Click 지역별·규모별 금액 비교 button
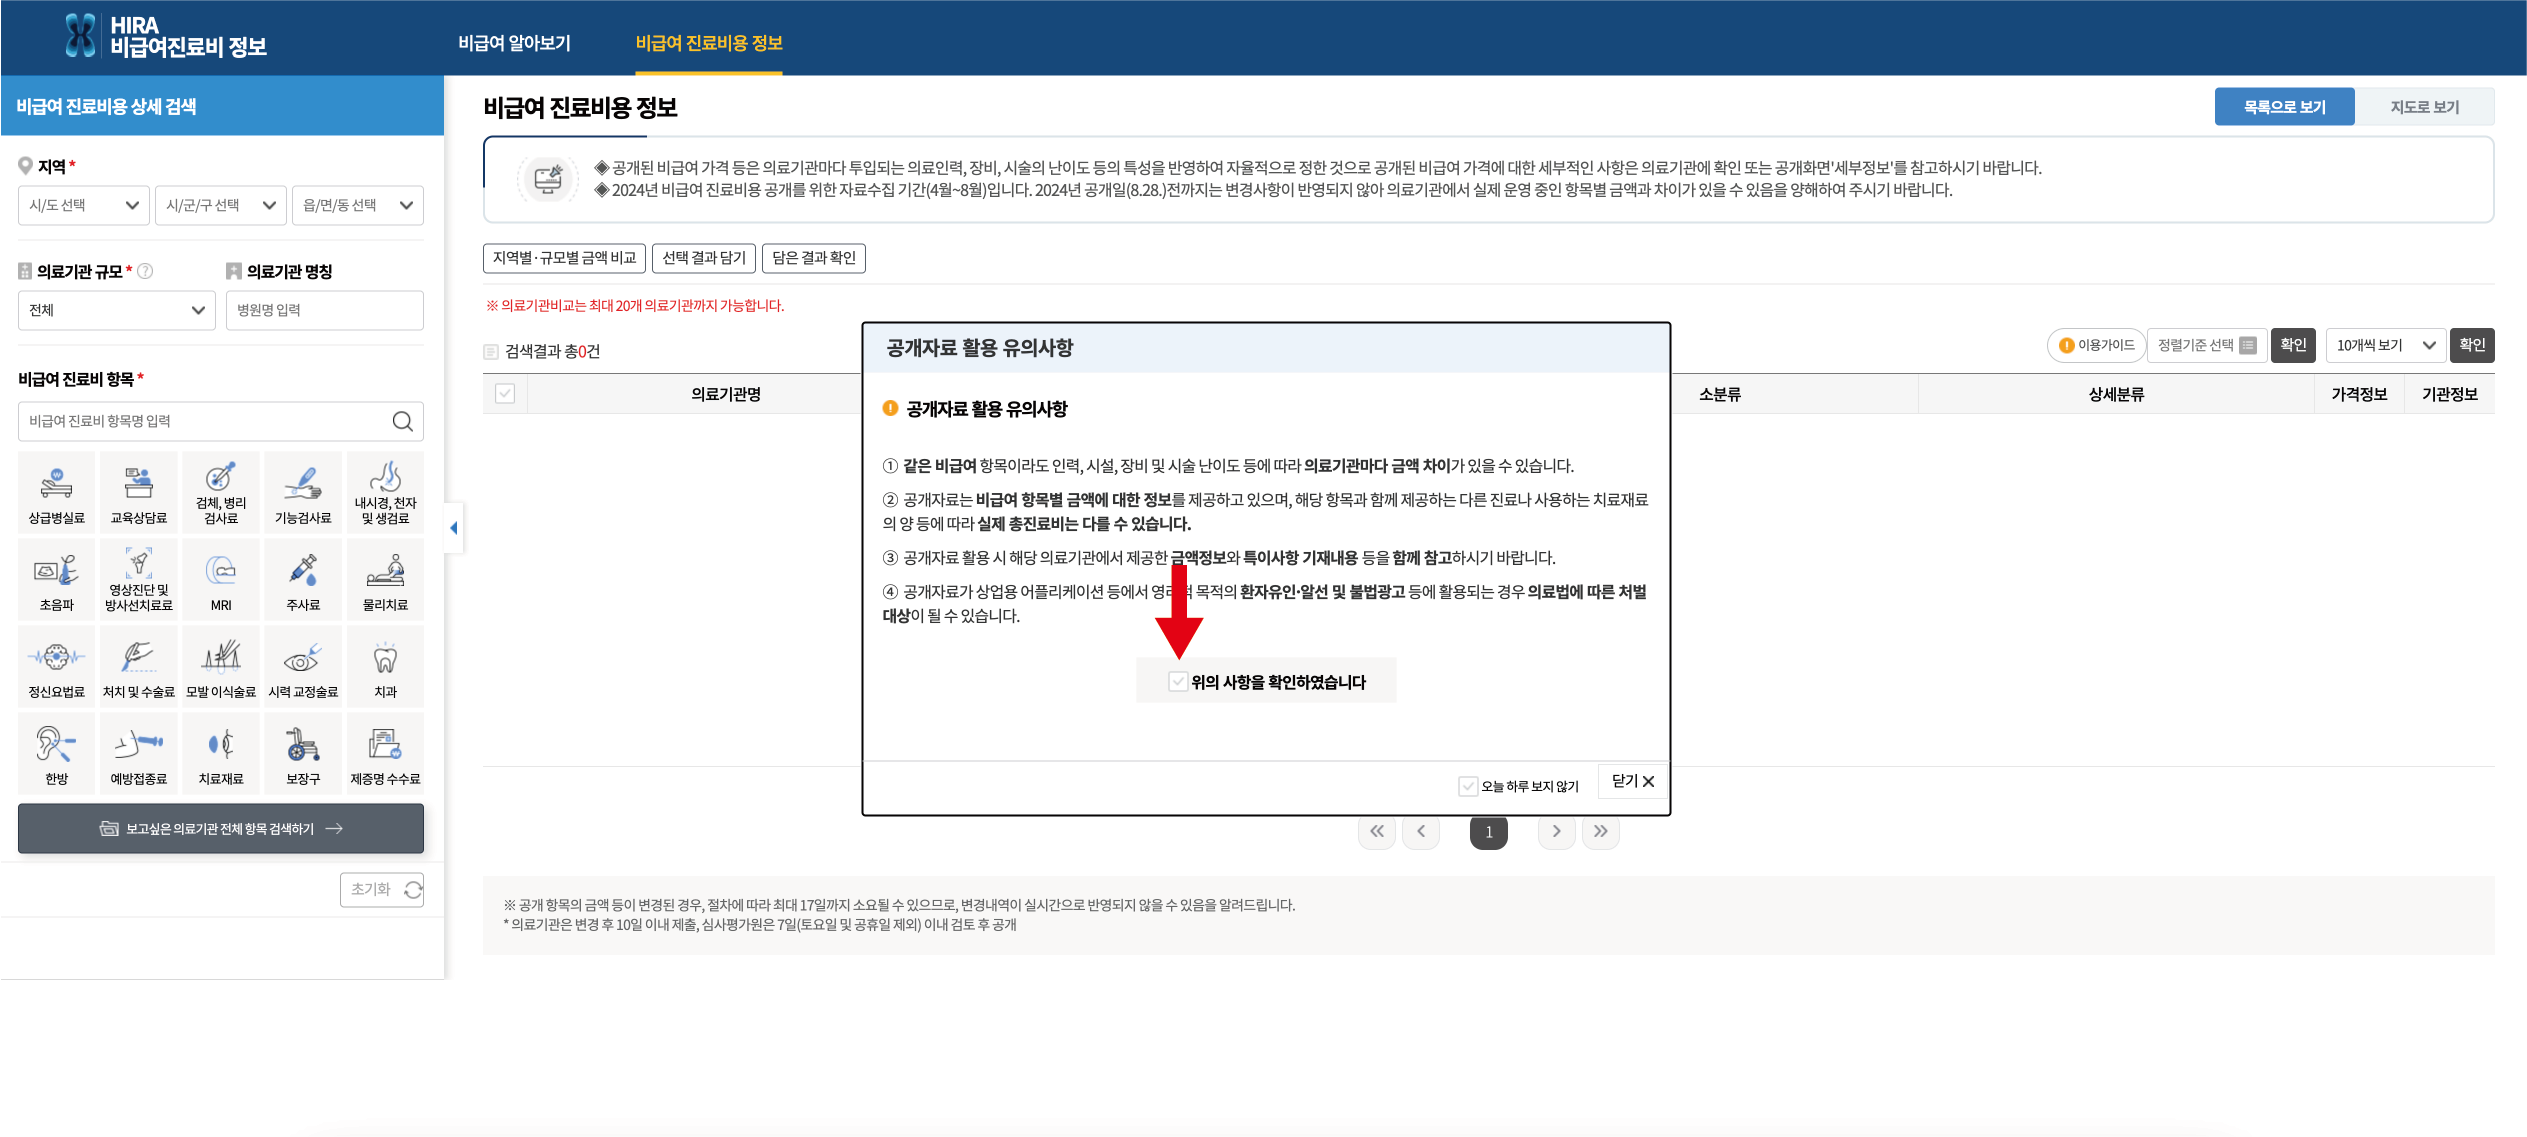 point(564,258)
